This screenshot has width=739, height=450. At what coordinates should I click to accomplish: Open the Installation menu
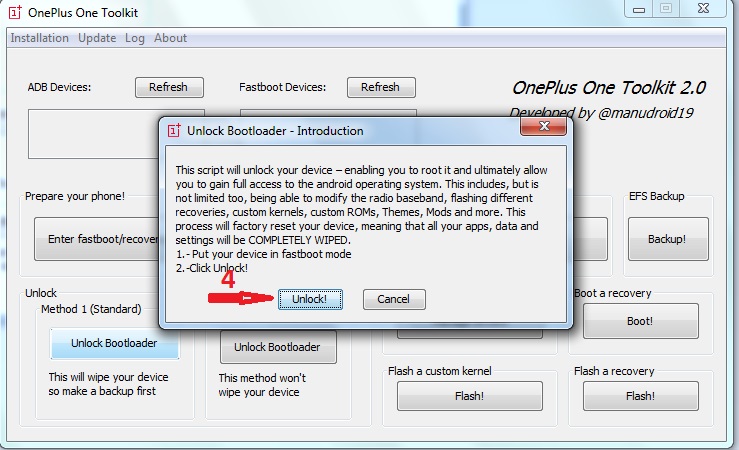[x=39, y=38]
